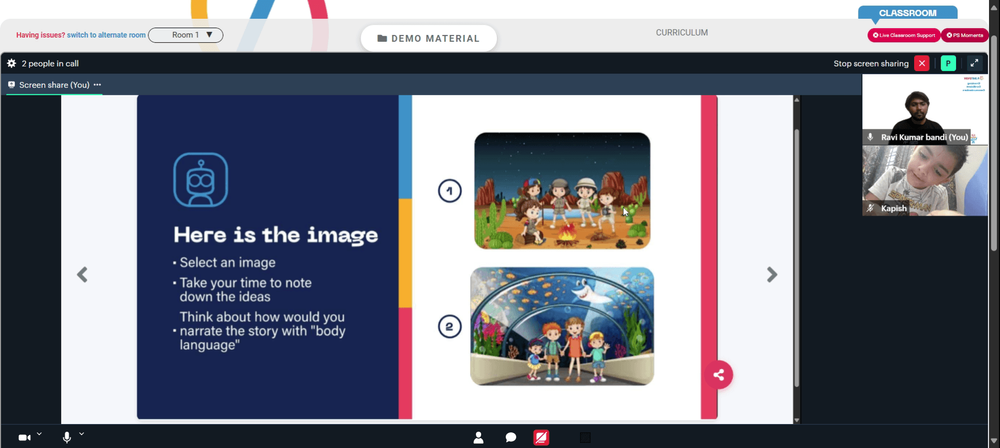Click the camera icon in bottom bar
This screenshot has width=1000, height=448.
point(24,437)
